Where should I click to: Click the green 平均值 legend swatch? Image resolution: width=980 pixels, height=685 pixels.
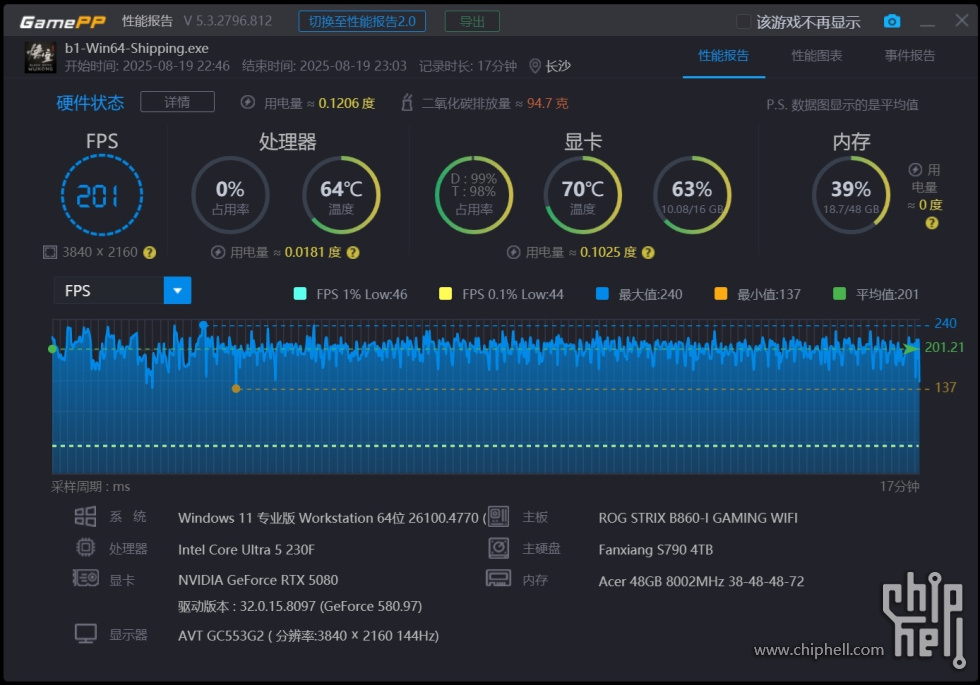[x=840, y=294]
